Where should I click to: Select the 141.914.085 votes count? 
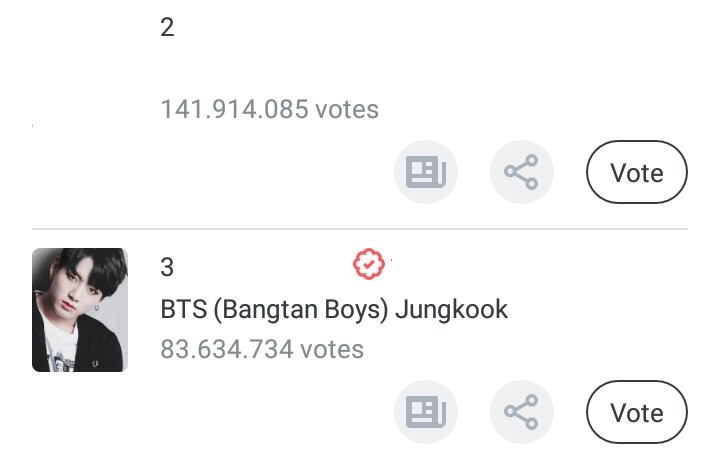pyautogui.click(x=269, y=109)
